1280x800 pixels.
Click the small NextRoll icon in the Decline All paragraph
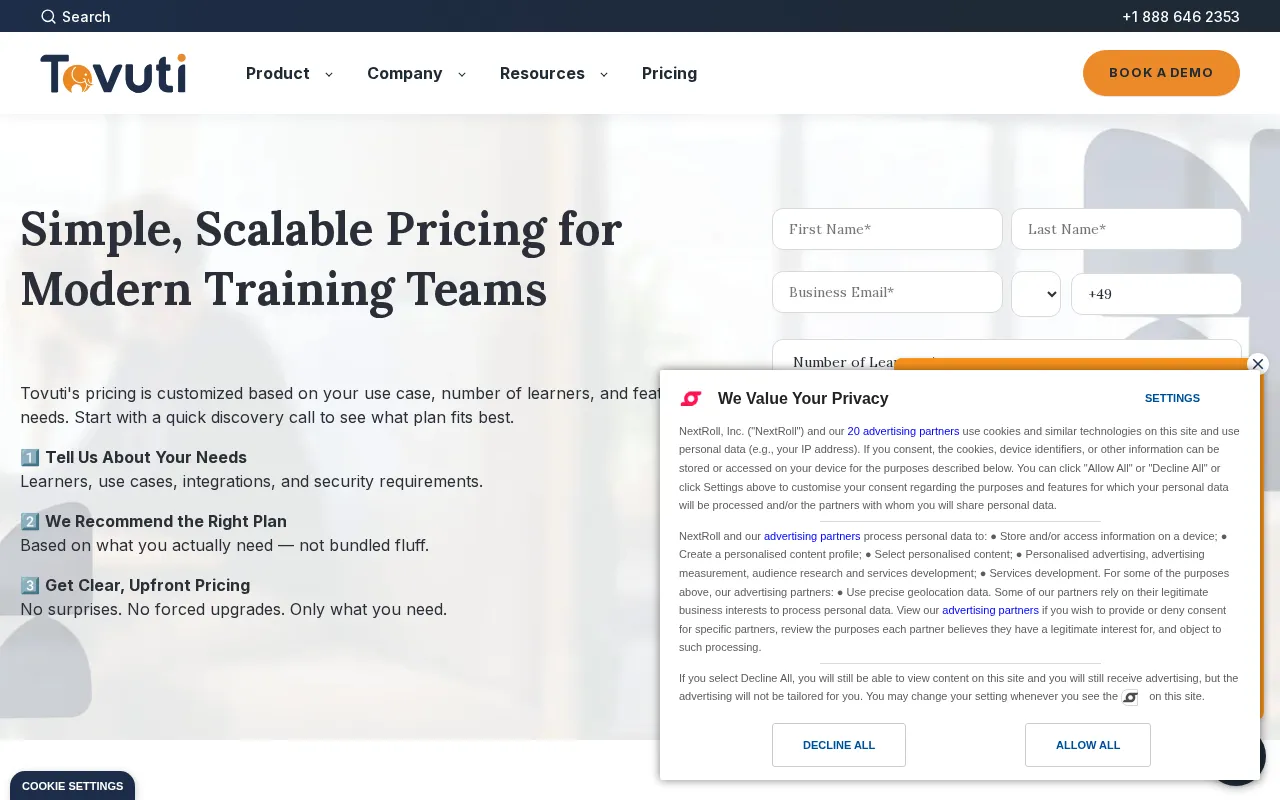tap(1130, 697)
